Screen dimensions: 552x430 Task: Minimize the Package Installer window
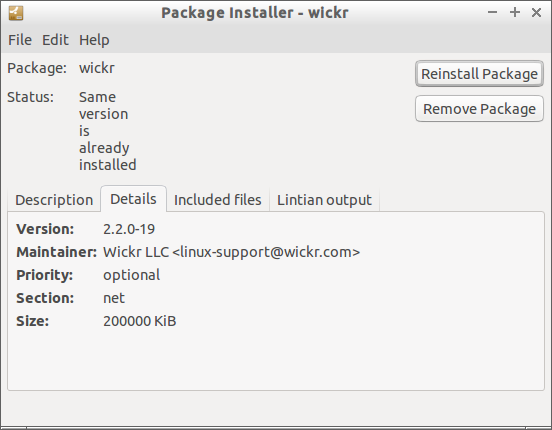(x=493, y=12)
